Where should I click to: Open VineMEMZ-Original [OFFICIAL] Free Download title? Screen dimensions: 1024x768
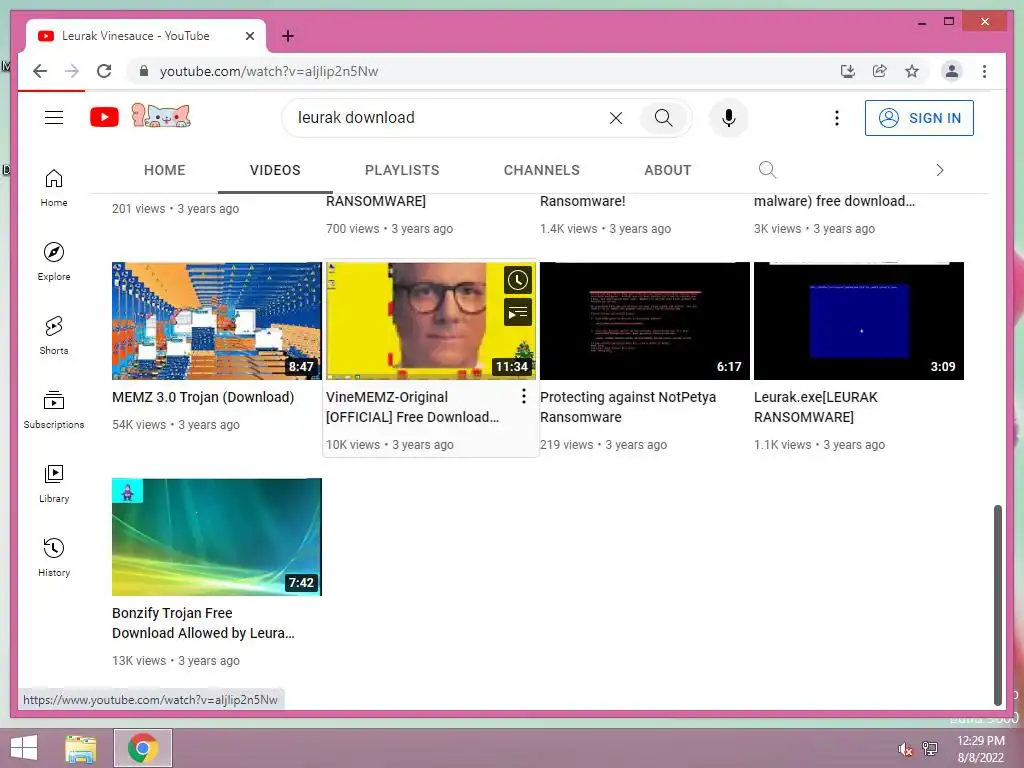click(x=412, y=407)
